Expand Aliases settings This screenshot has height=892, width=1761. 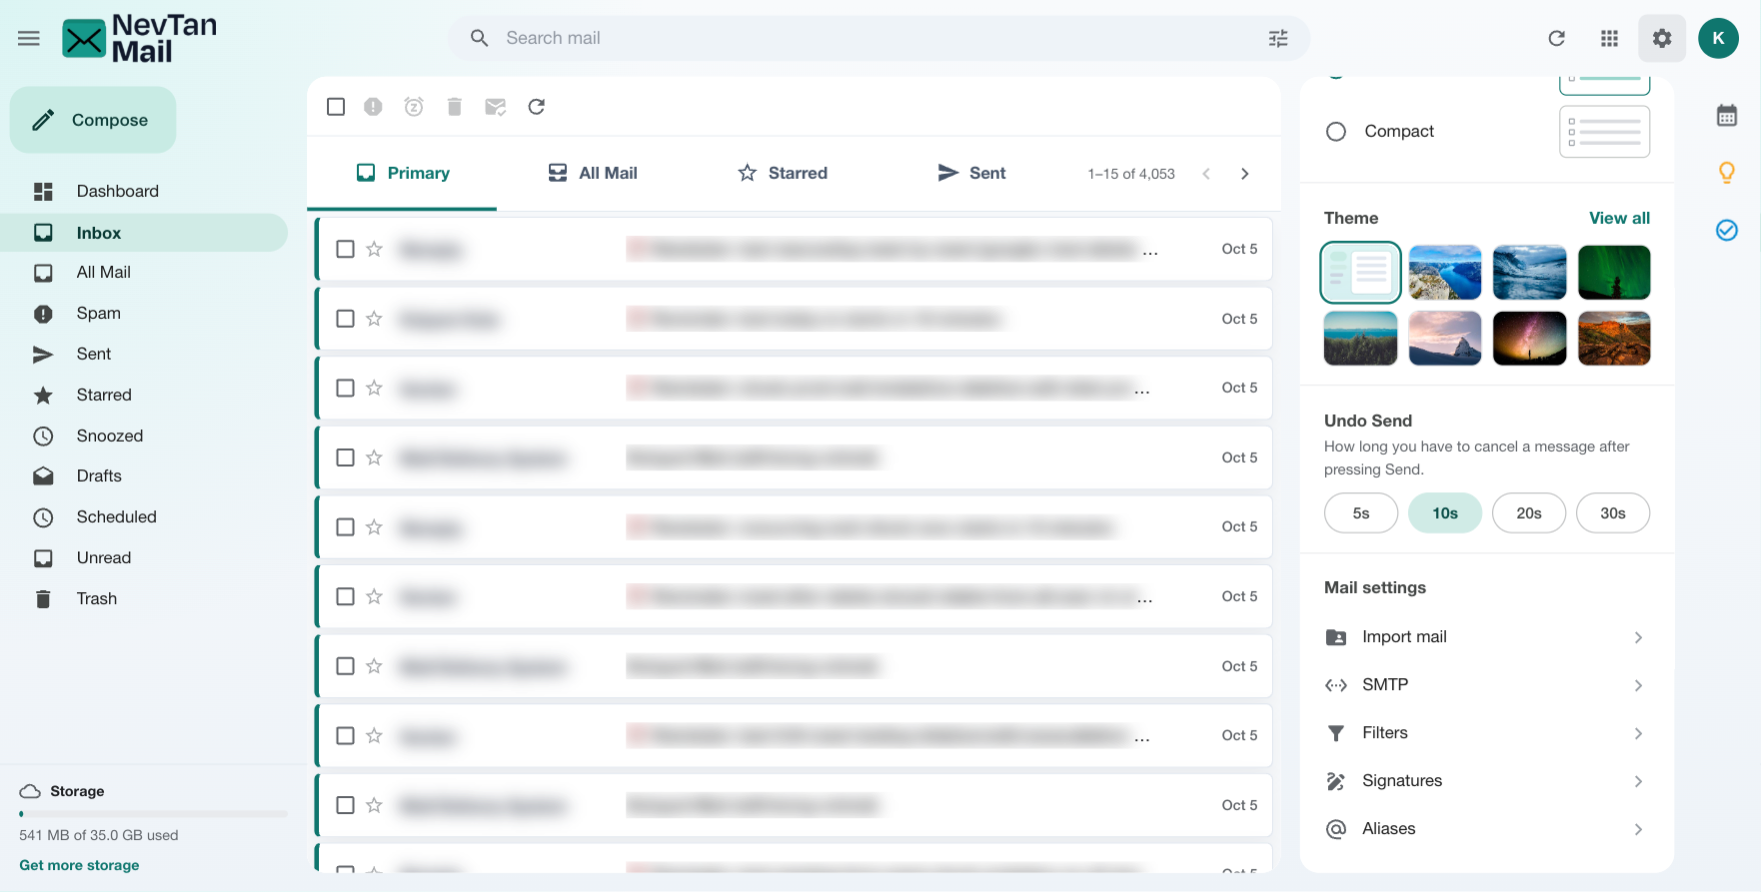pos(1486,829)
